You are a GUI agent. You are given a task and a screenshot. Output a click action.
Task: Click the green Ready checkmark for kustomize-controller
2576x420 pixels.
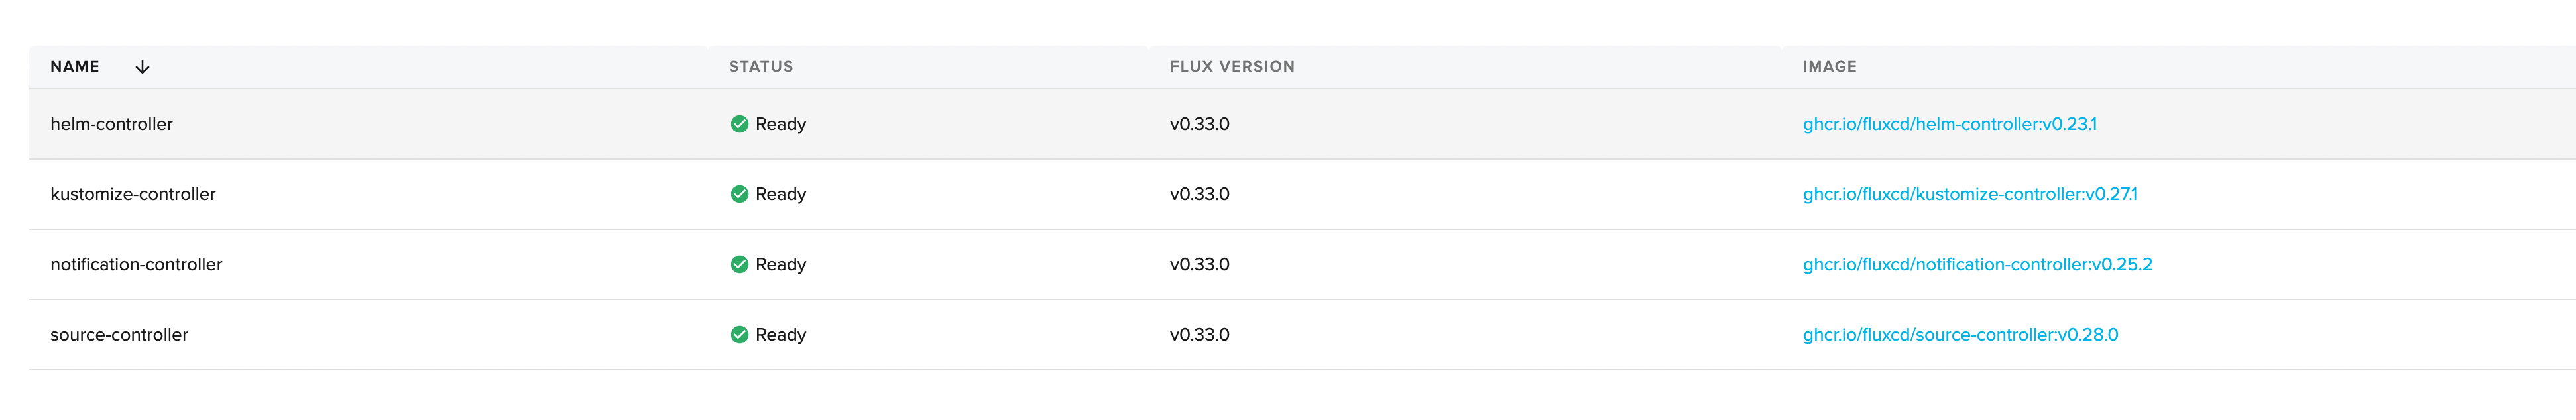(739, 194)
